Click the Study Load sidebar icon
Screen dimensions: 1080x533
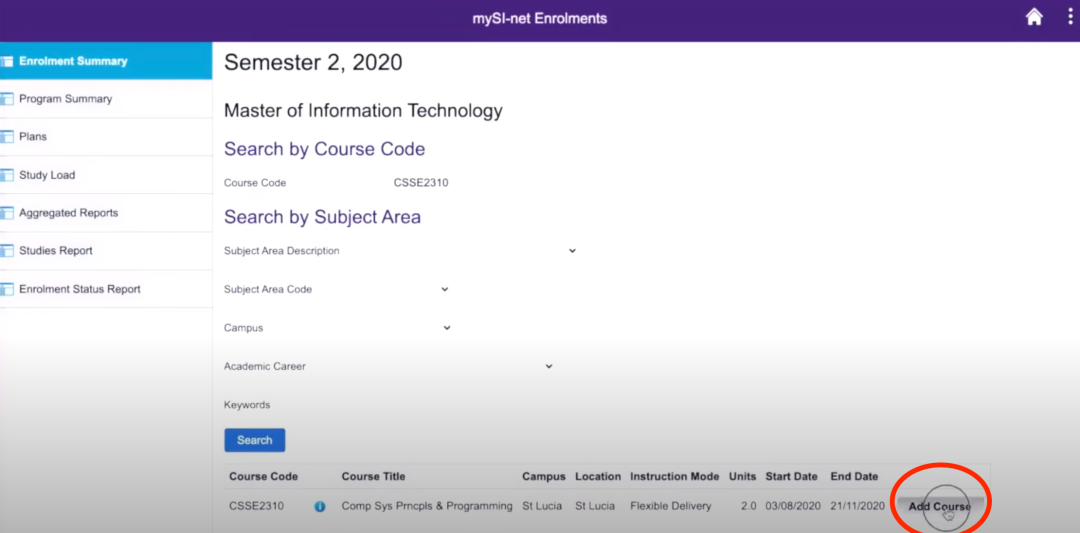coord(7,175)
